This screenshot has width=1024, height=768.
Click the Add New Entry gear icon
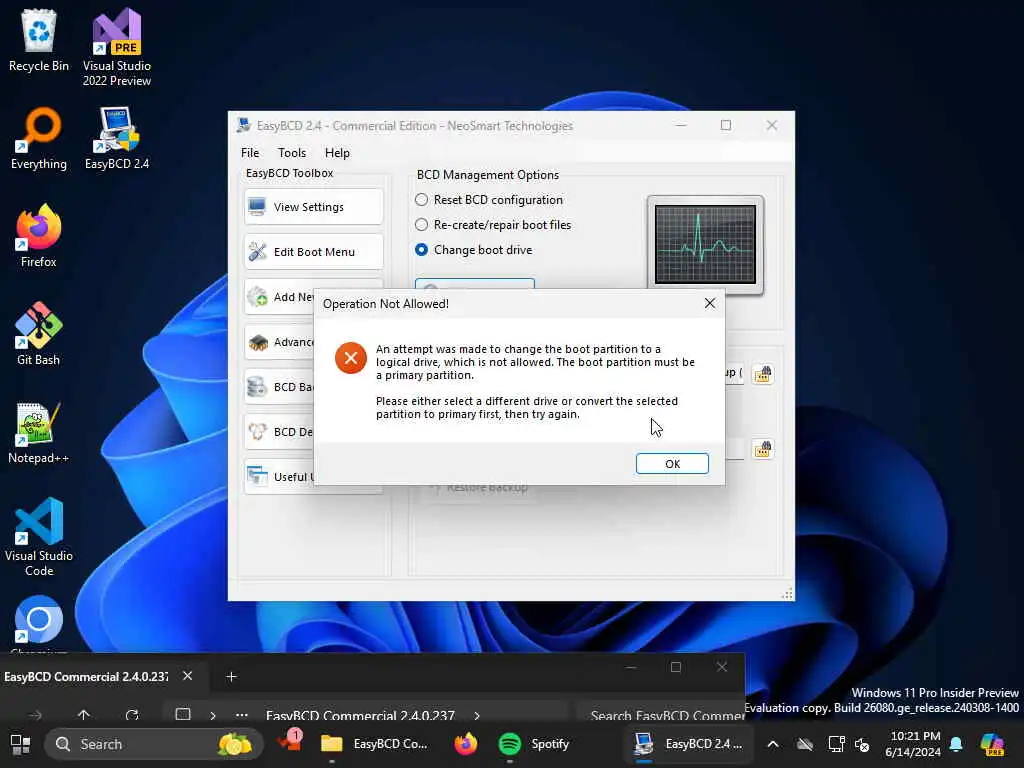[257, 297]
